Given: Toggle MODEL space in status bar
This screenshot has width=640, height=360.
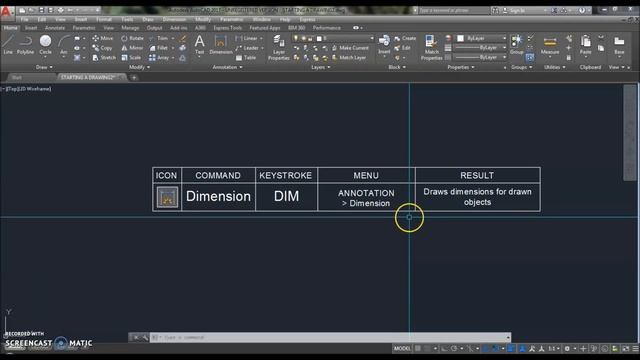Looking at the screenshot, I should 402,348.
